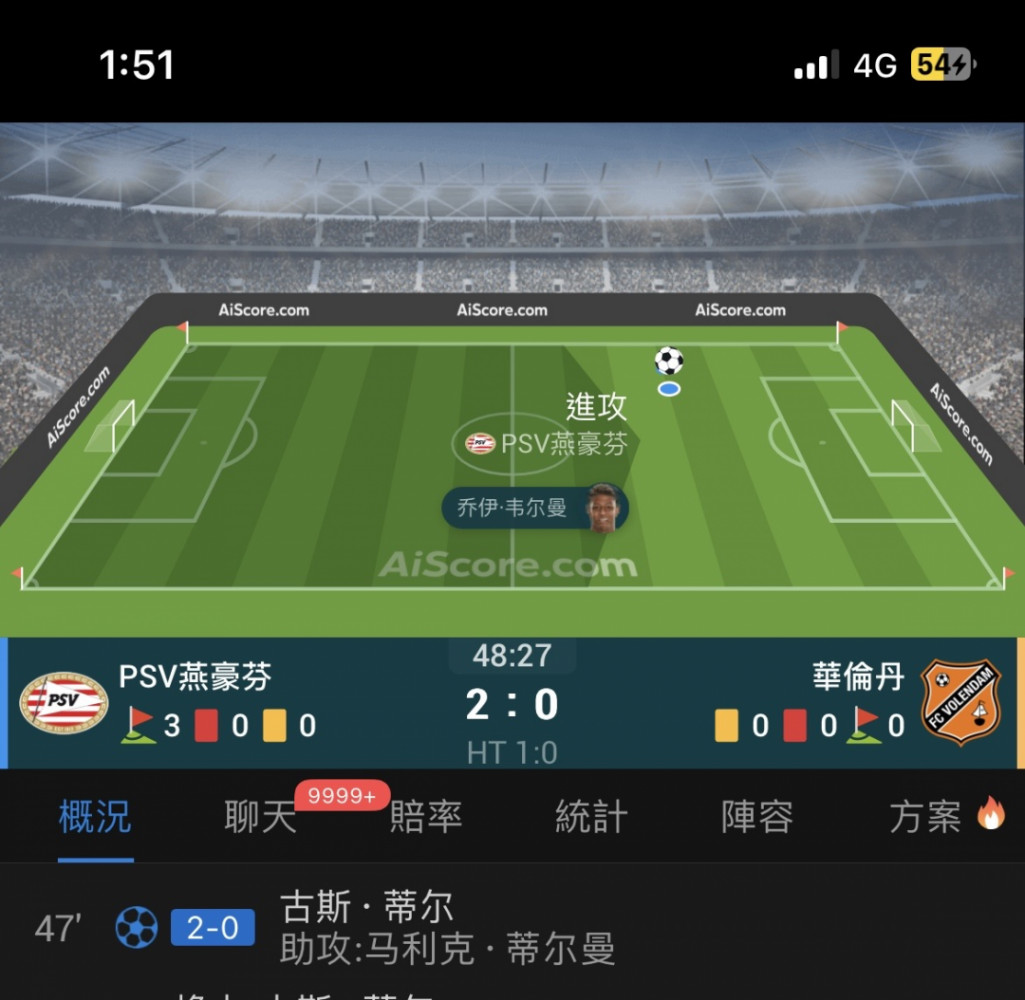
Task: Tap the FC Volendam team crest
Action: 961,703
